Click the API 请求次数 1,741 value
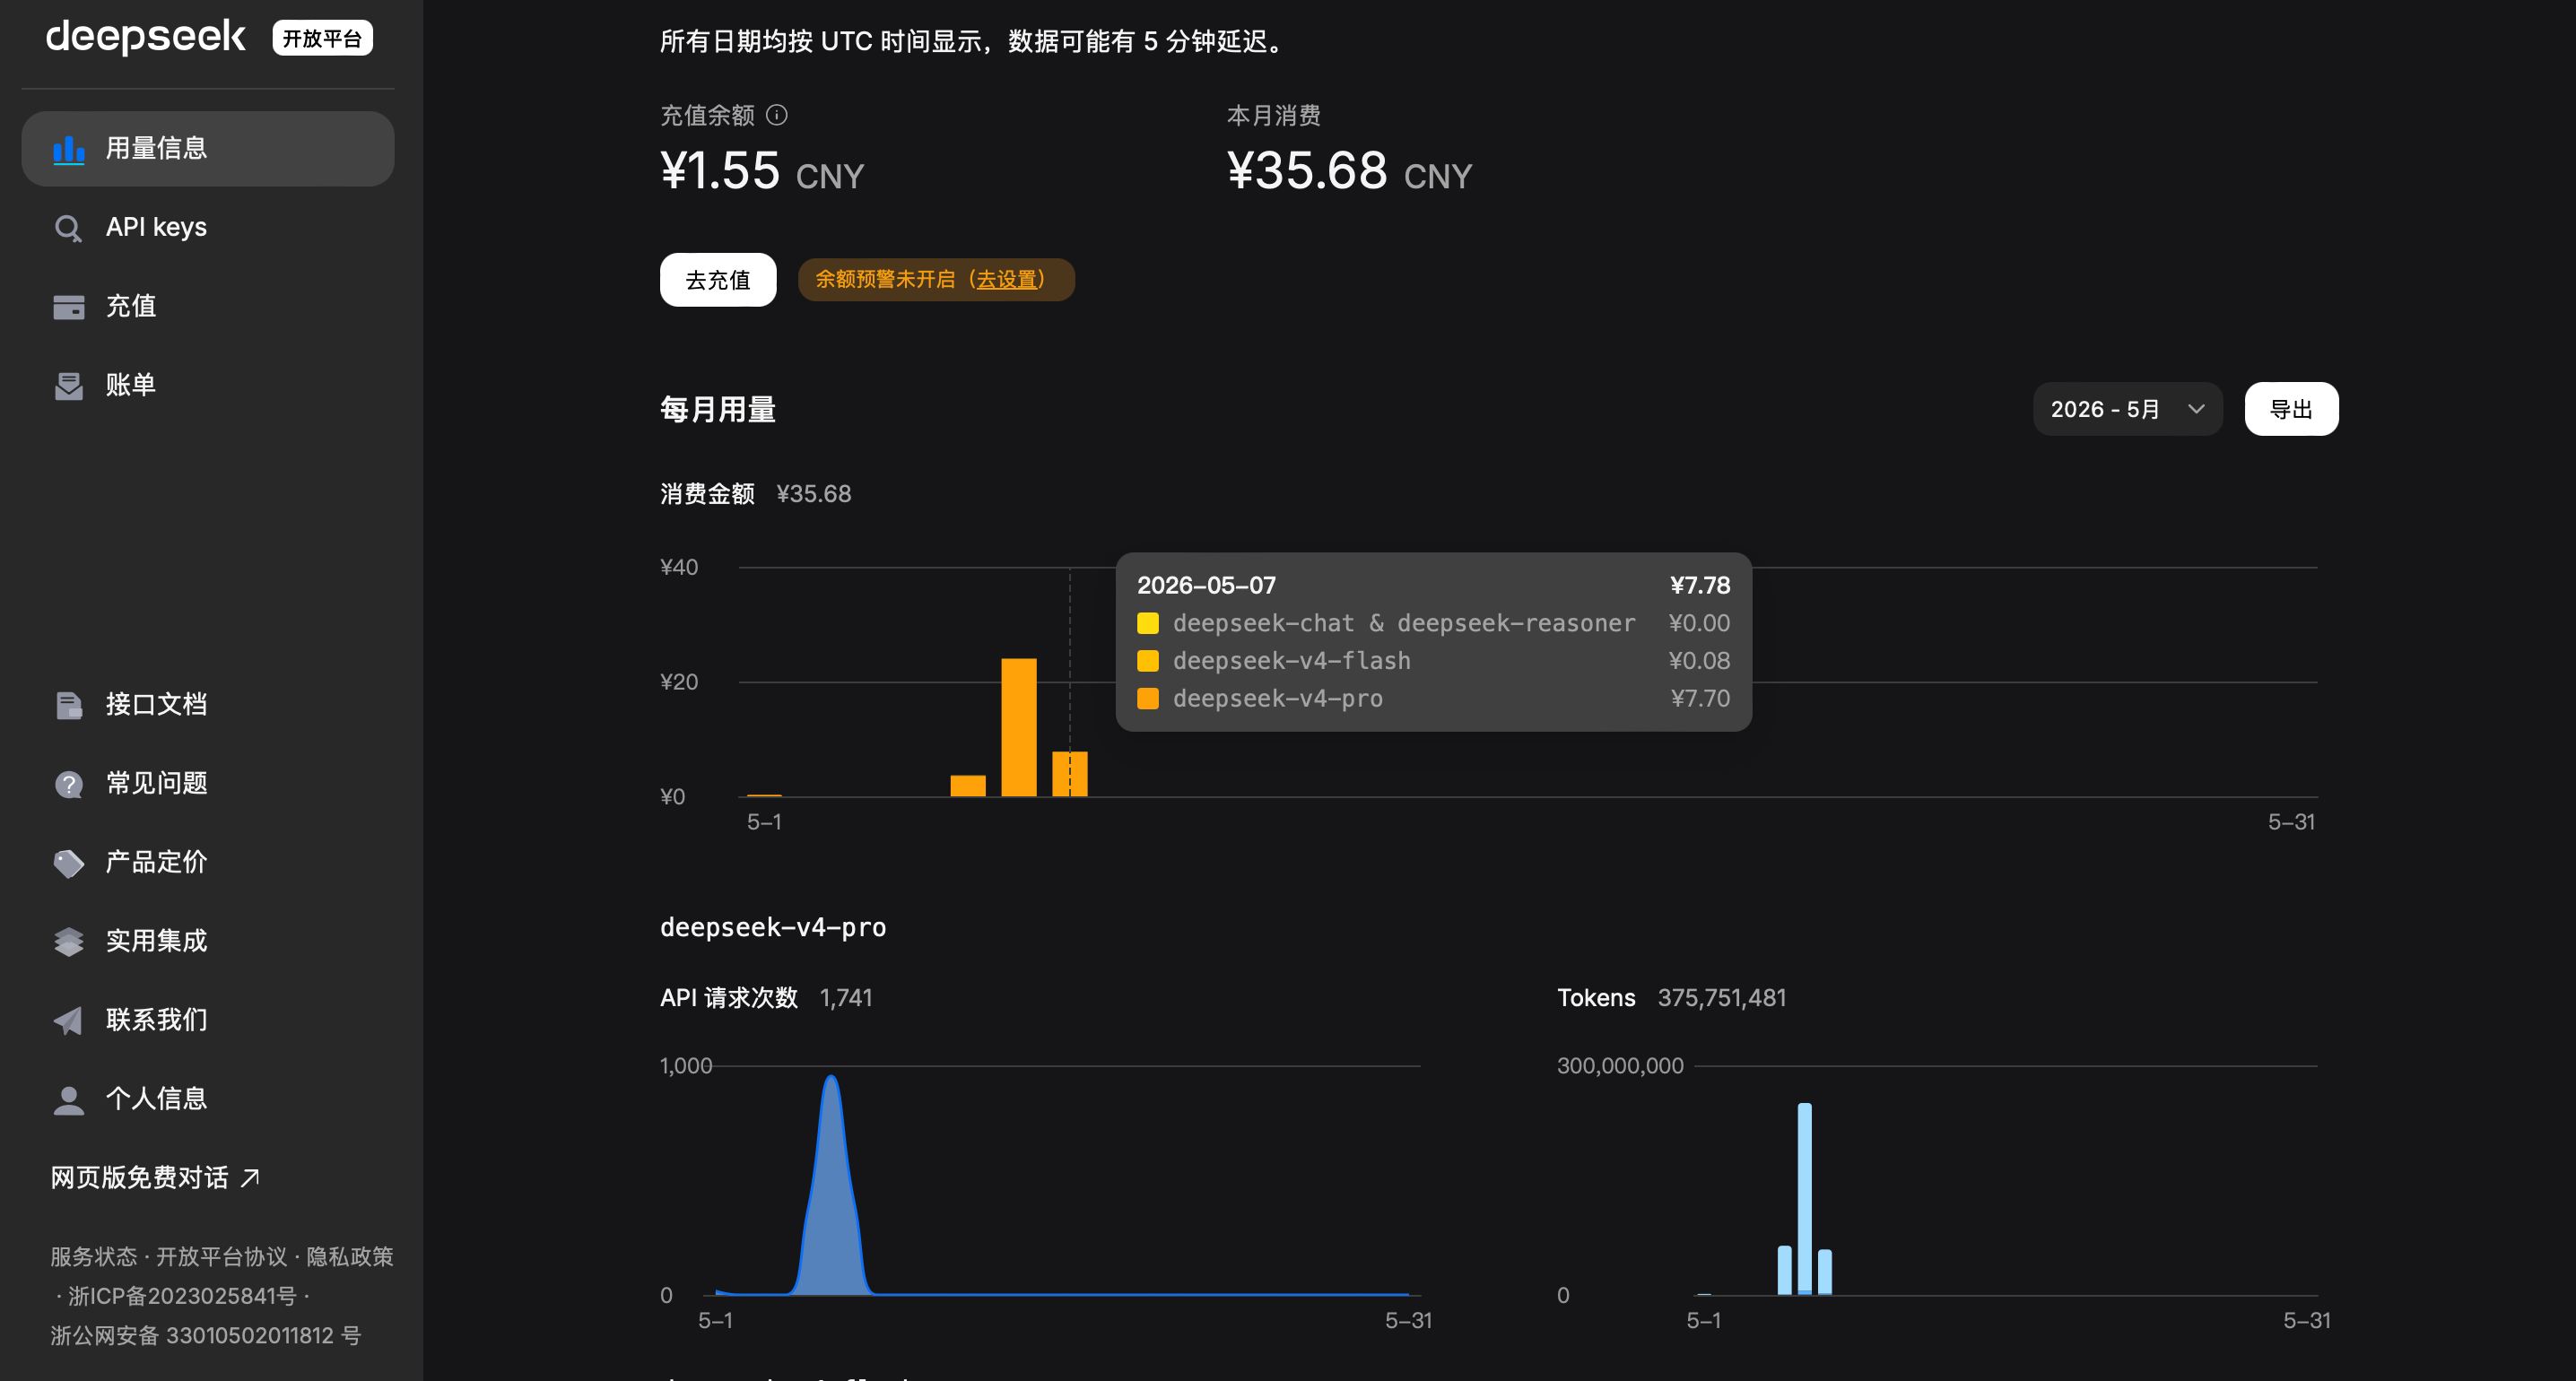The image size is (2576, 1381). [846, 998]
